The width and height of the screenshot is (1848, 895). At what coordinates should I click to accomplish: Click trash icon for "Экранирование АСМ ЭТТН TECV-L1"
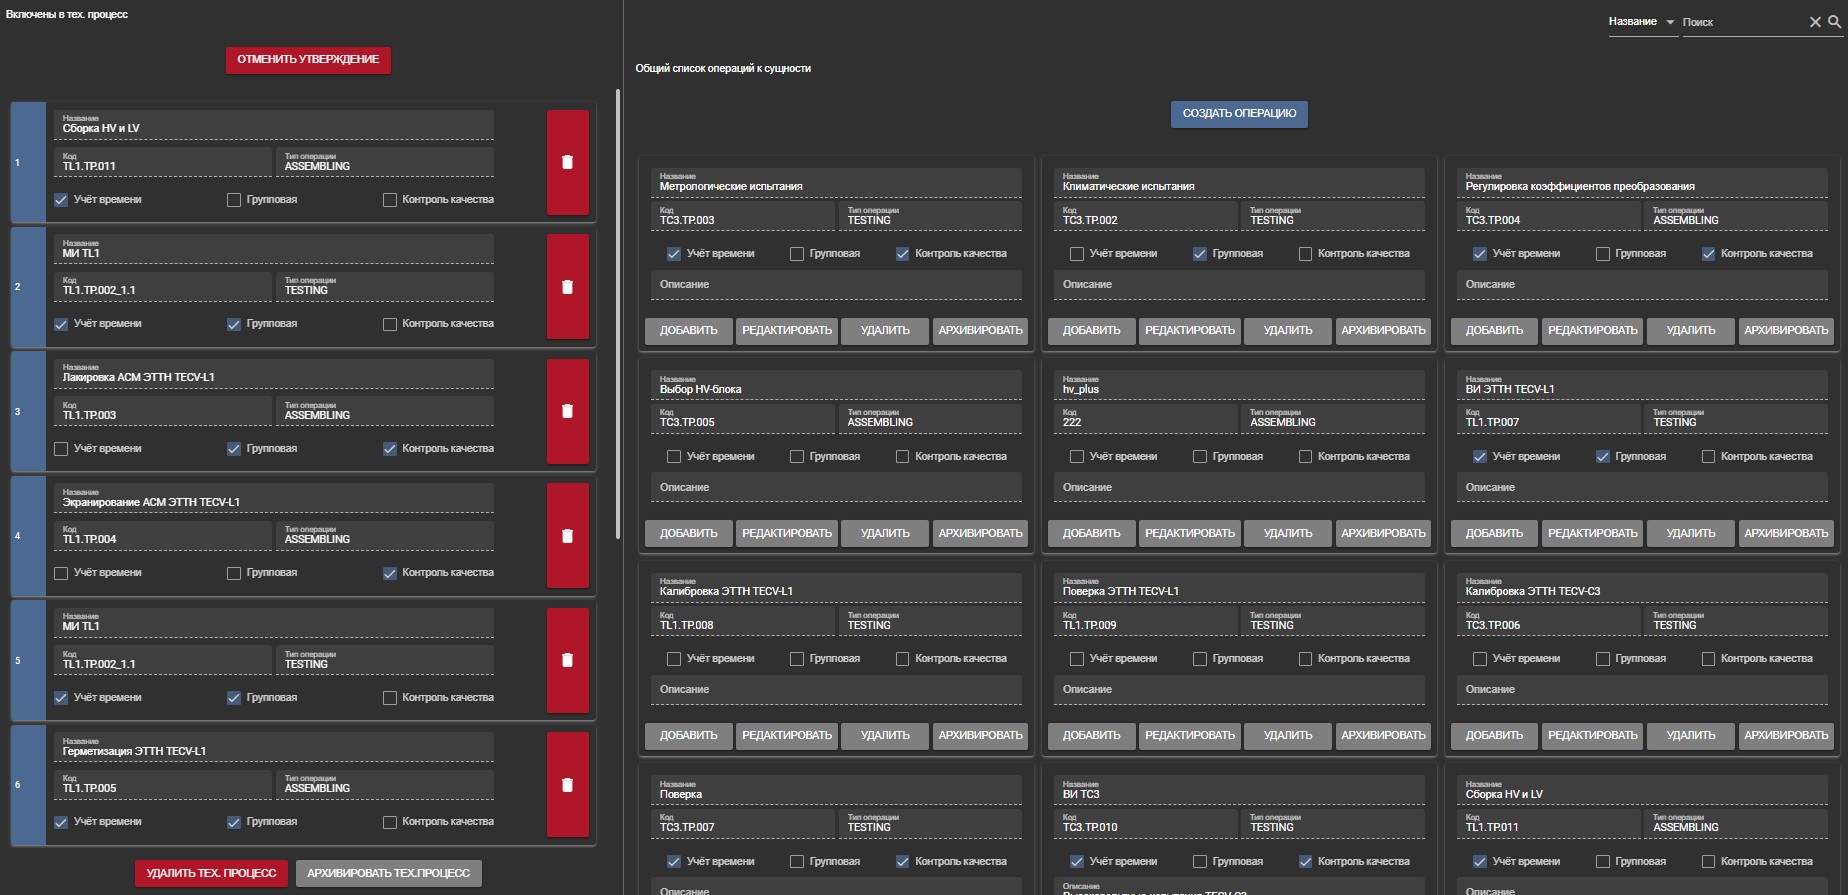(x=567, y=536)
